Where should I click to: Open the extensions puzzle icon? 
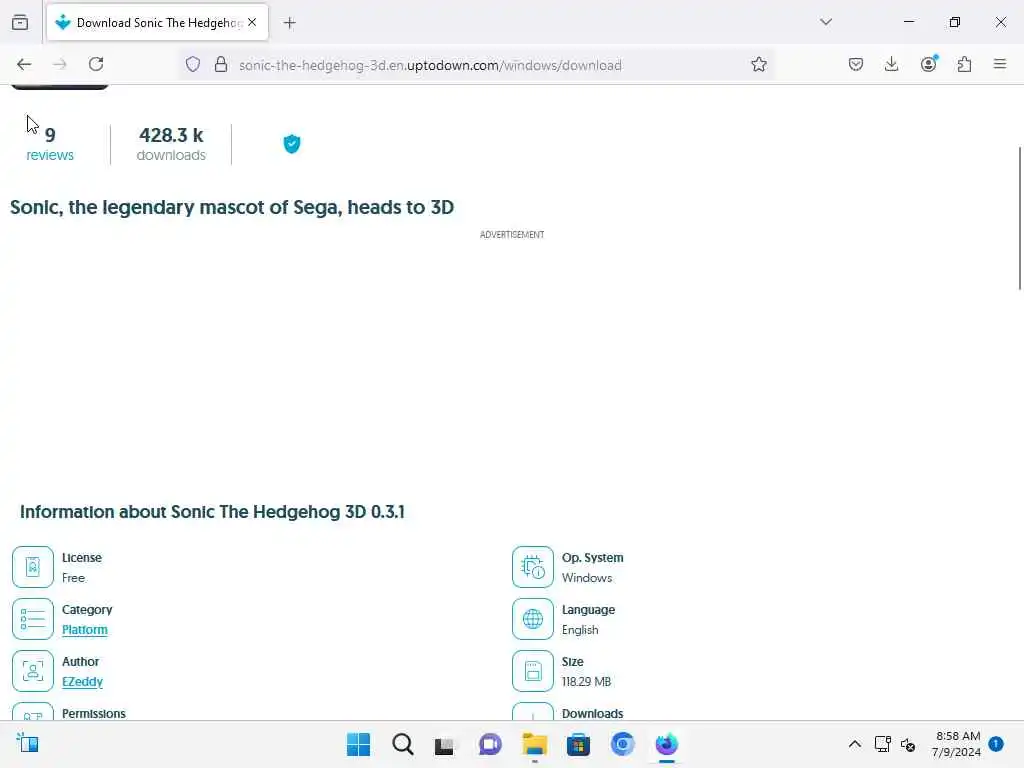(x=965, y=64)
